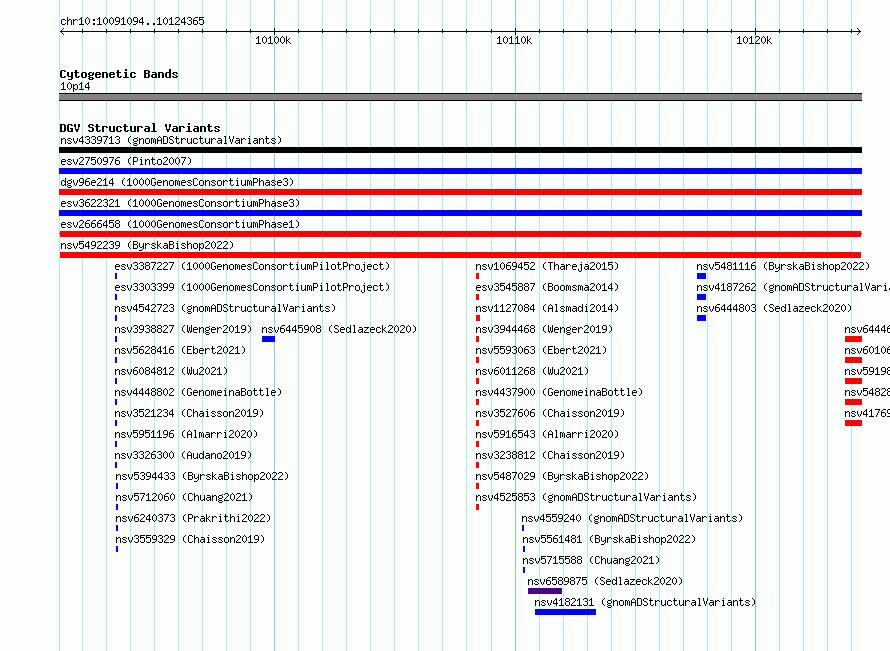The height and width of the screenshot is (651, 890).
Task: Select the Cytogenetic Bands track title
Action: (x=119, y=74)
